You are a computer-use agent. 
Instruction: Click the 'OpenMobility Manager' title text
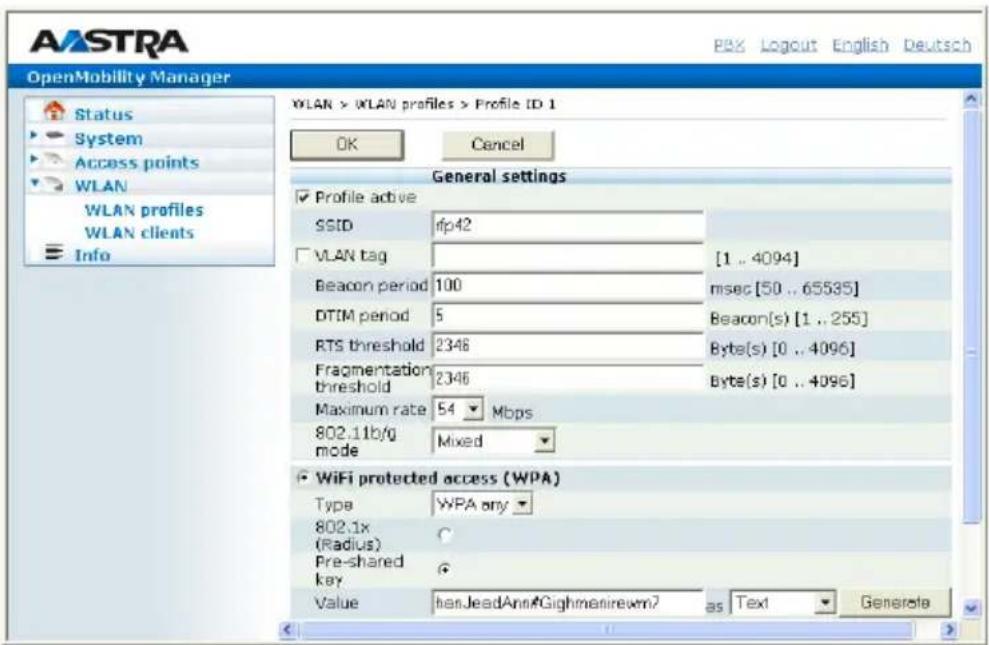[x=128, y=78]
